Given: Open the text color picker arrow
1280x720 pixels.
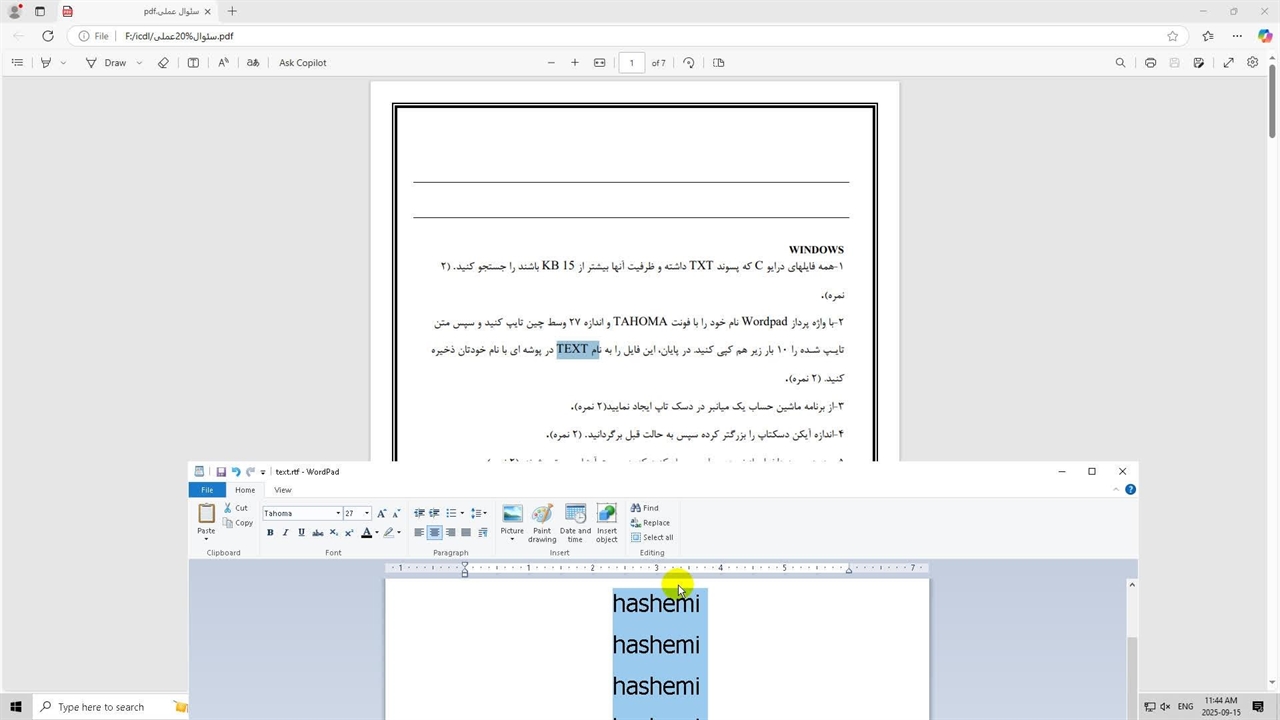Looking at the screenshot, I should pyautogui.click(x=377, y=533).
